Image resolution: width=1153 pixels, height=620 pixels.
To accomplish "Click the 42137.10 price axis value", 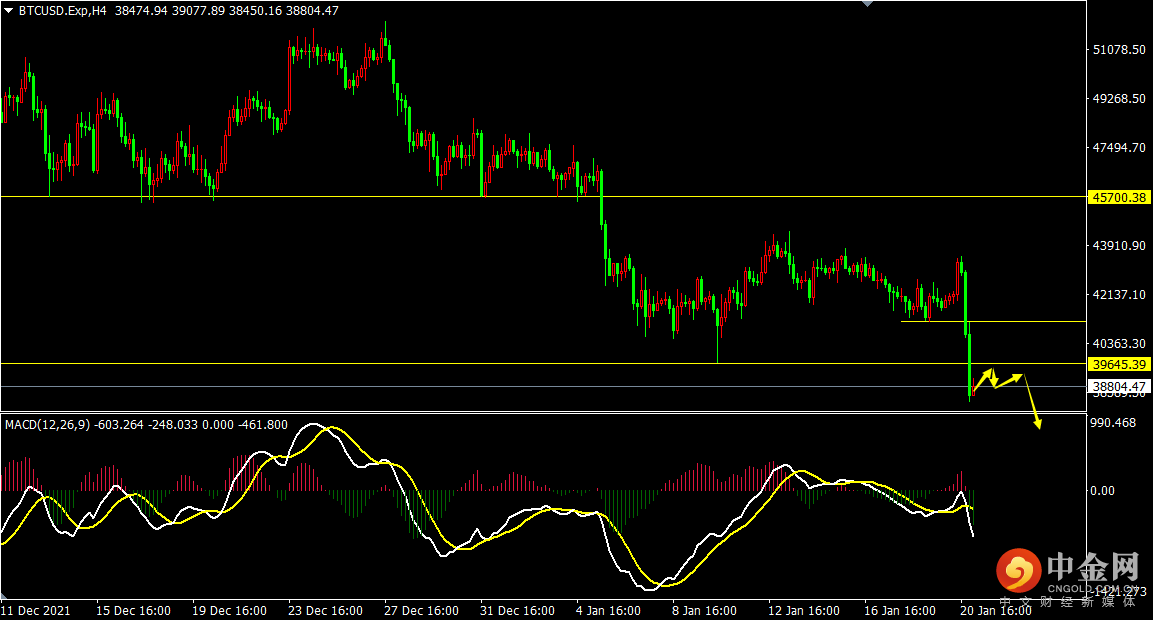I will (x=1116, y=295).
